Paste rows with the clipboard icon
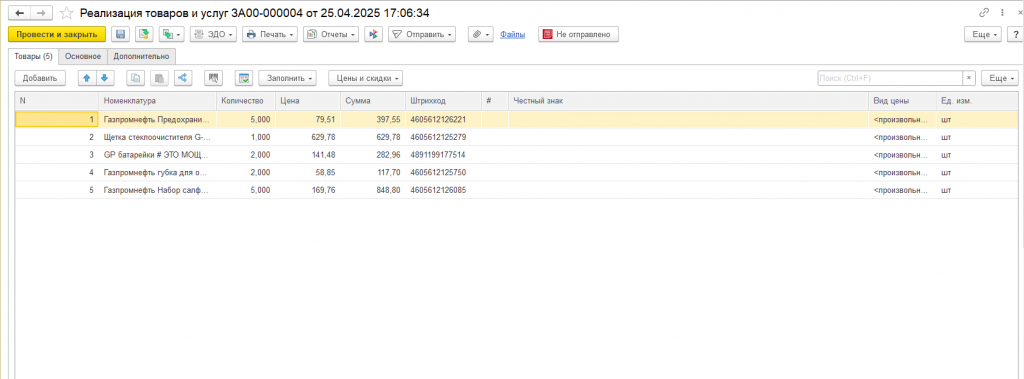Viewport: 1024px width, 379px height. 159,78
